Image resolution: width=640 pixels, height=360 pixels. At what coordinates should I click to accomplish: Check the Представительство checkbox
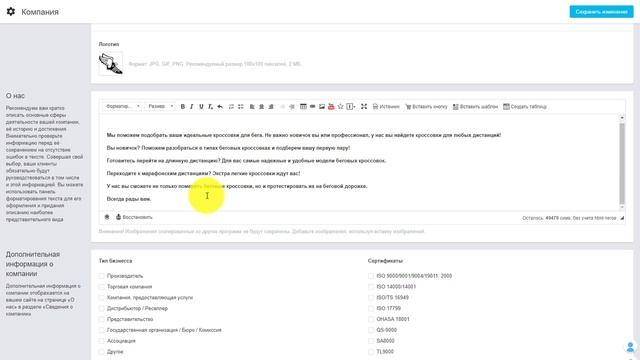tap(102, 319)
